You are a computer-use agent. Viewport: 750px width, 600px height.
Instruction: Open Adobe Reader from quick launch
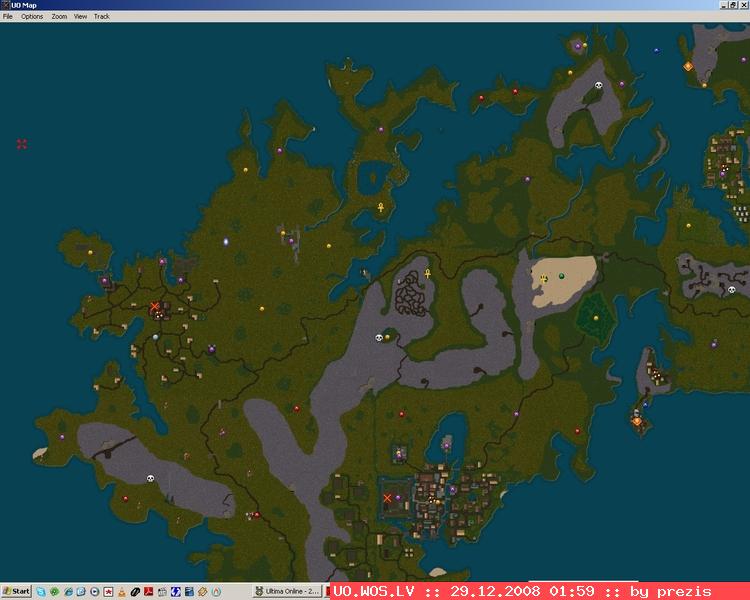point(149,592)
